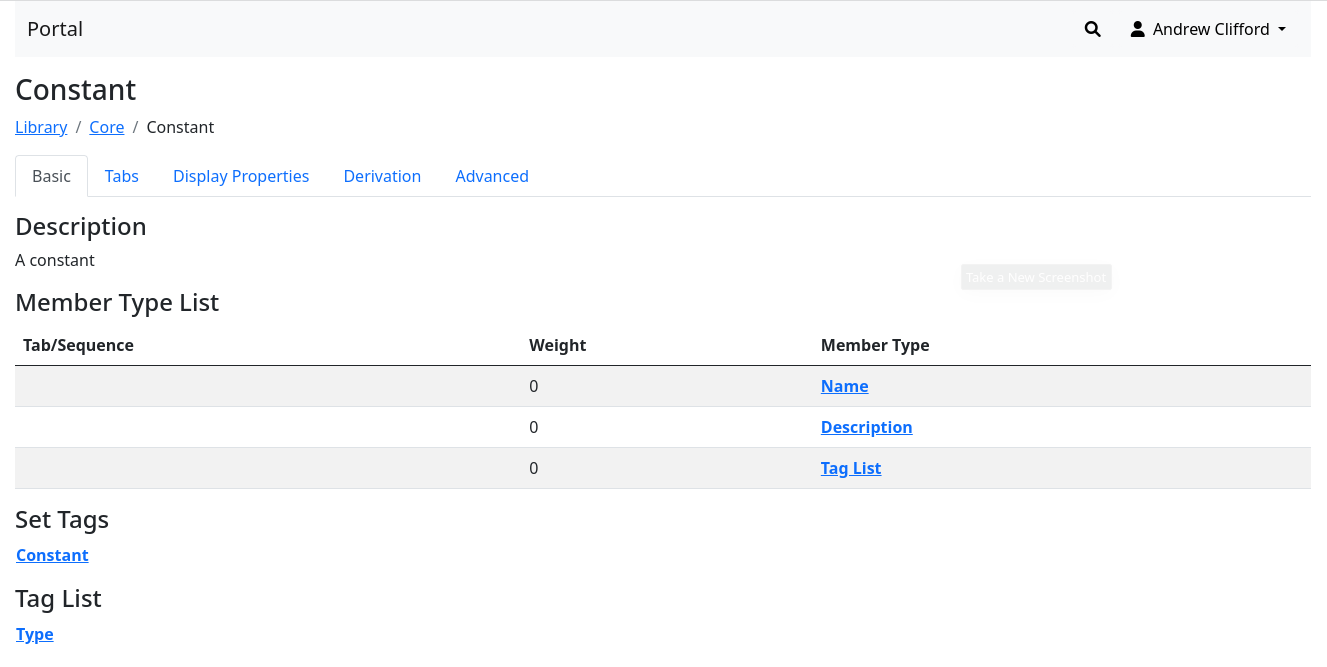Click the Member Type column header

pos(875,345)
